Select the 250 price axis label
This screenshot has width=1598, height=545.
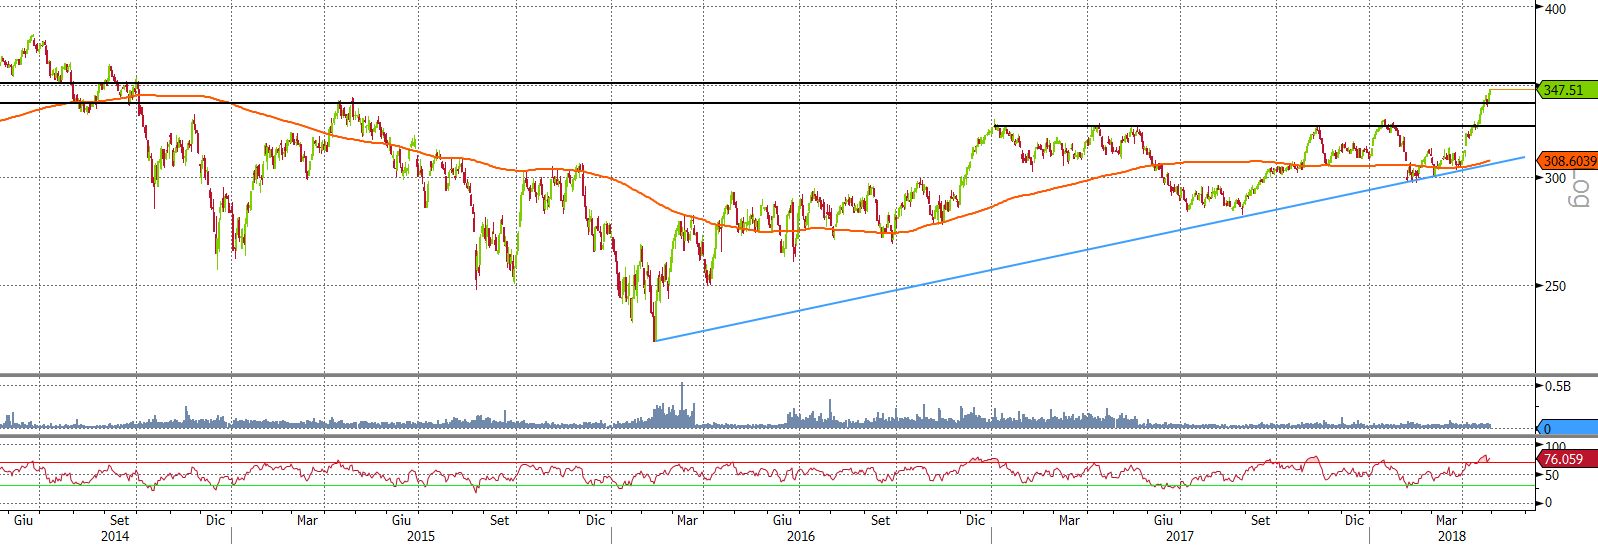(1555, 286)
